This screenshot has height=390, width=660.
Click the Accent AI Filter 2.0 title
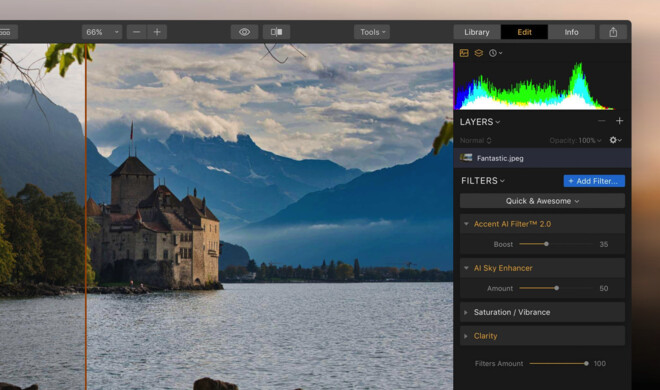click(512, 224)
